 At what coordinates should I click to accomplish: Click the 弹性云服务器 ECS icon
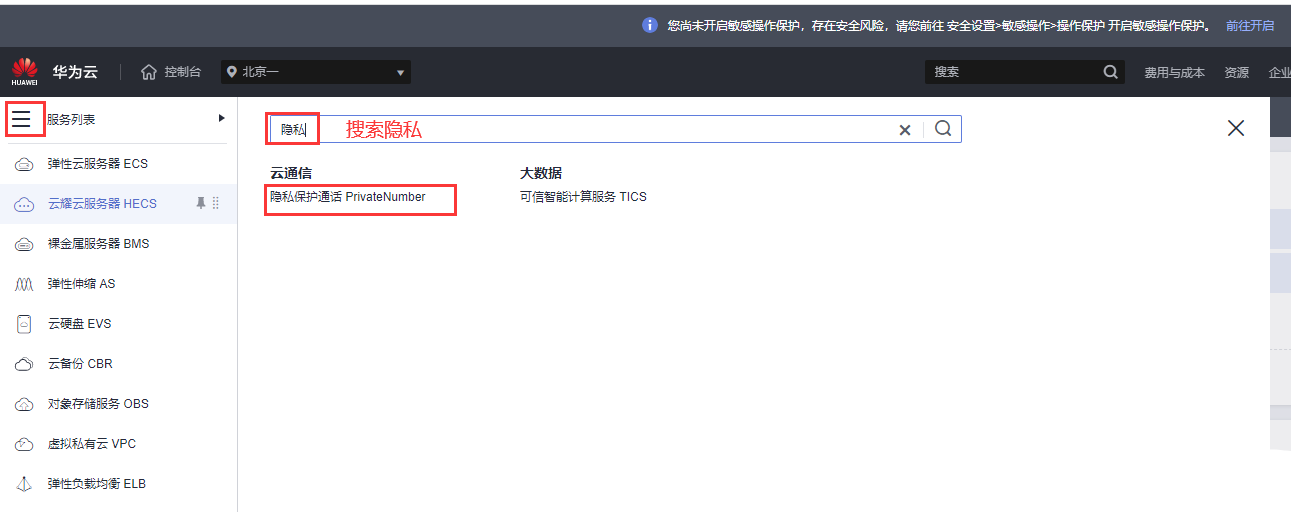click(24, 164)
